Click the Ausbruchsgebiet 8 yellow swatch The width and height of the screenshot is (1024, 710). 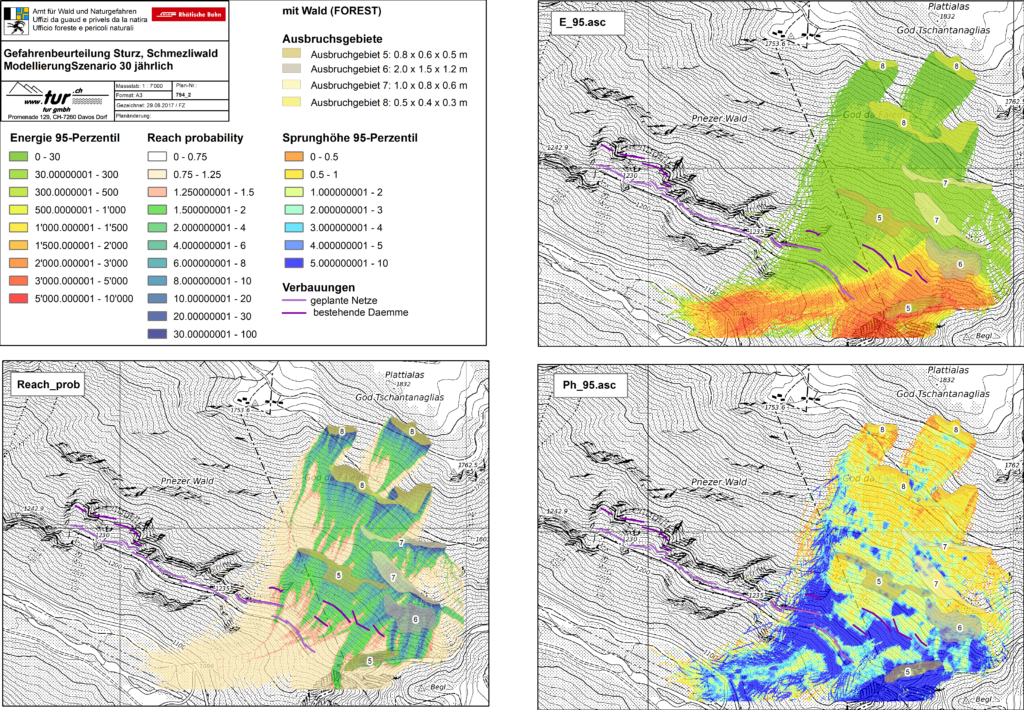click(x=291, y=102)
